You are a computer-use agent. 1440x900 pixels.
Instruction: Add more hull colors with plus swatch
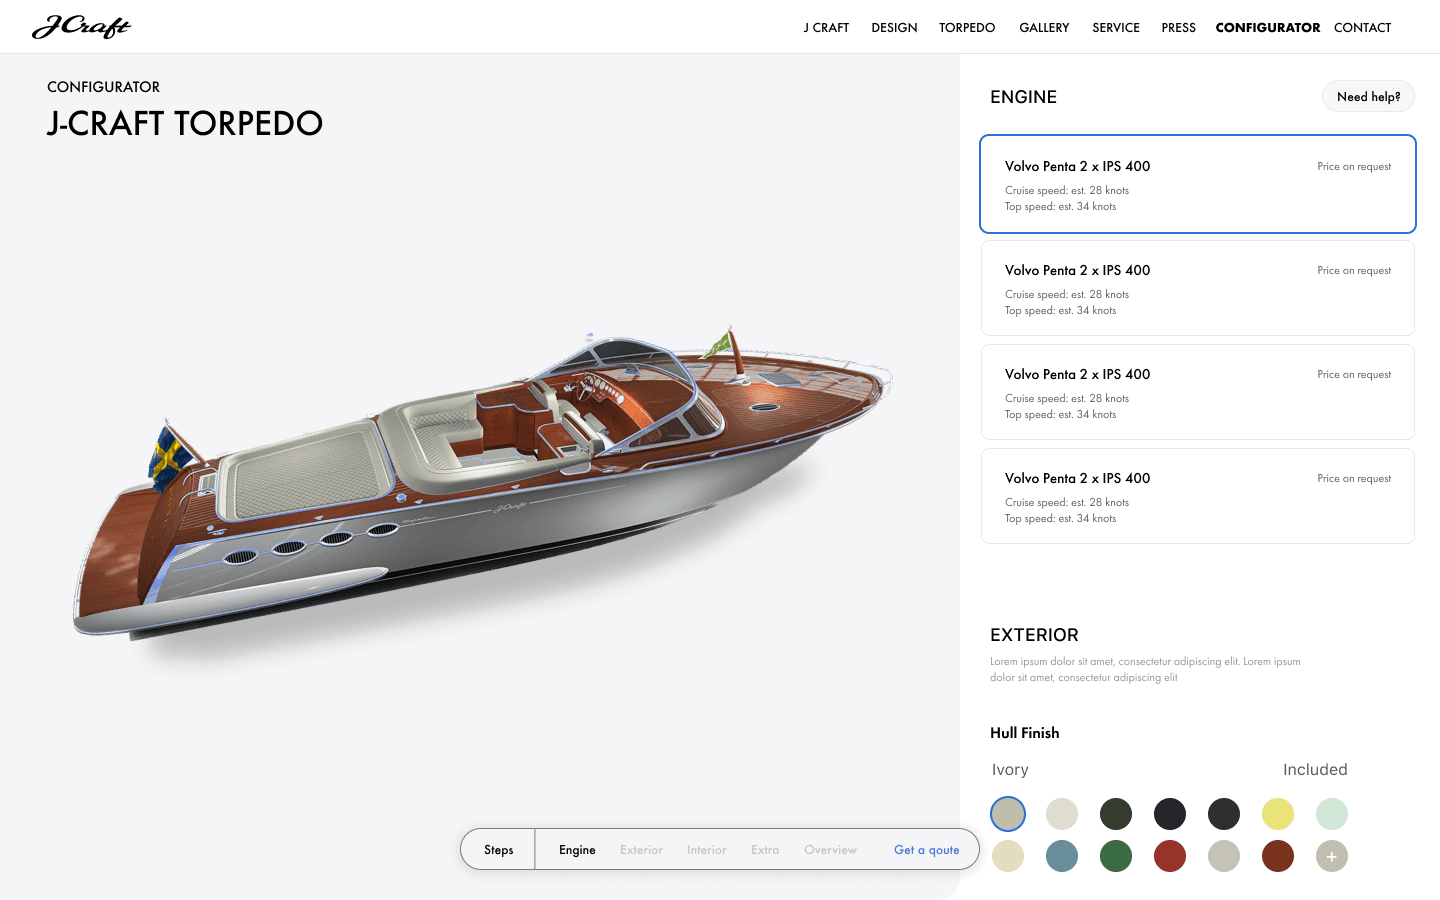(x=1331, y=856)
